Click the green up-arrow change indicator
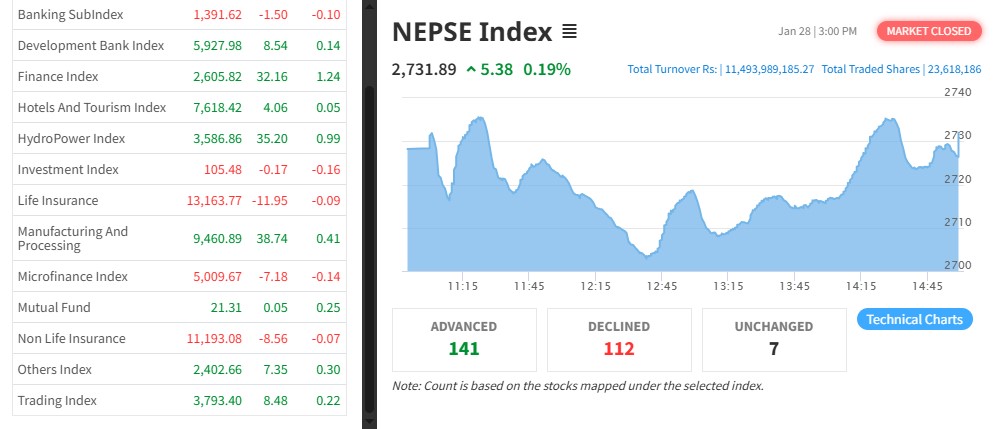The image size is (993, 429). pyautogui.click(x=471, y=69)
